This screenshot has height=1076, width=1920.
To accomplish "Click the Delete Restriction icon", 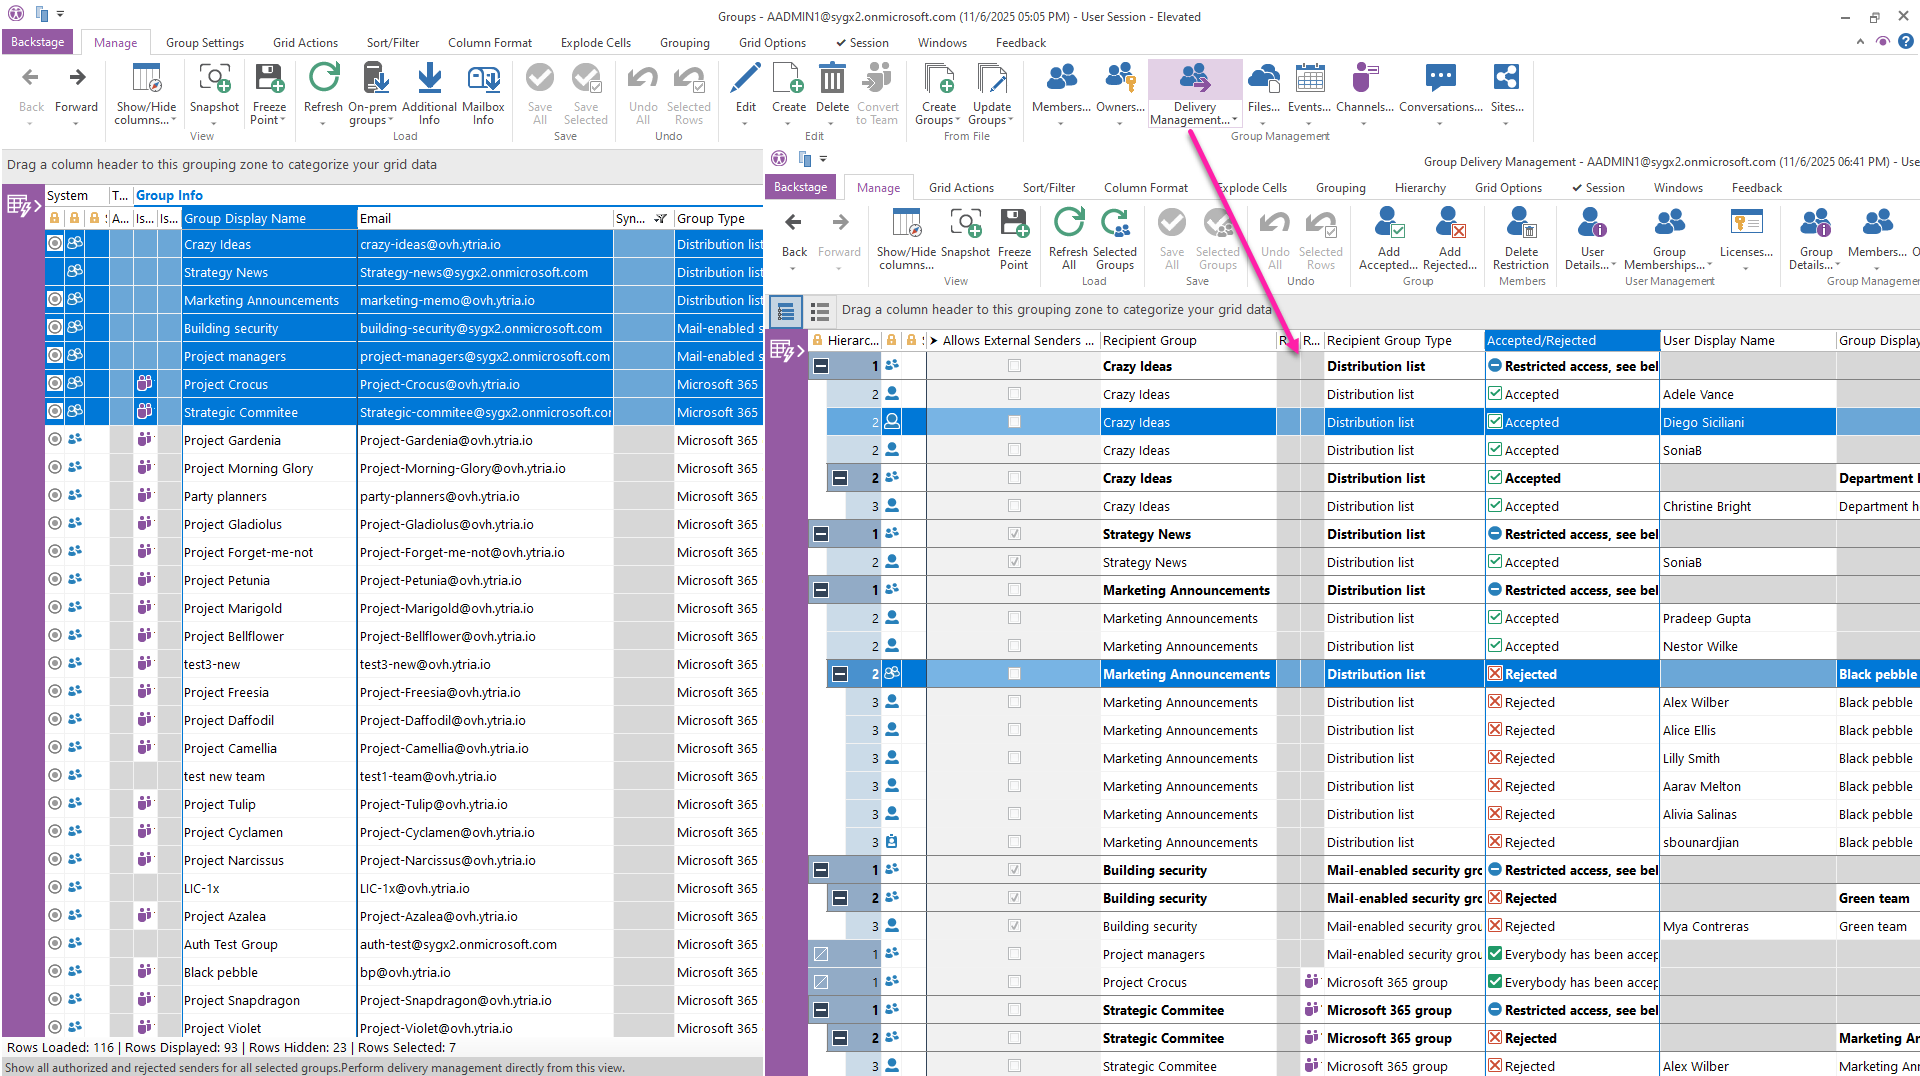I will pyautogui.click(x=1520, y=225).
